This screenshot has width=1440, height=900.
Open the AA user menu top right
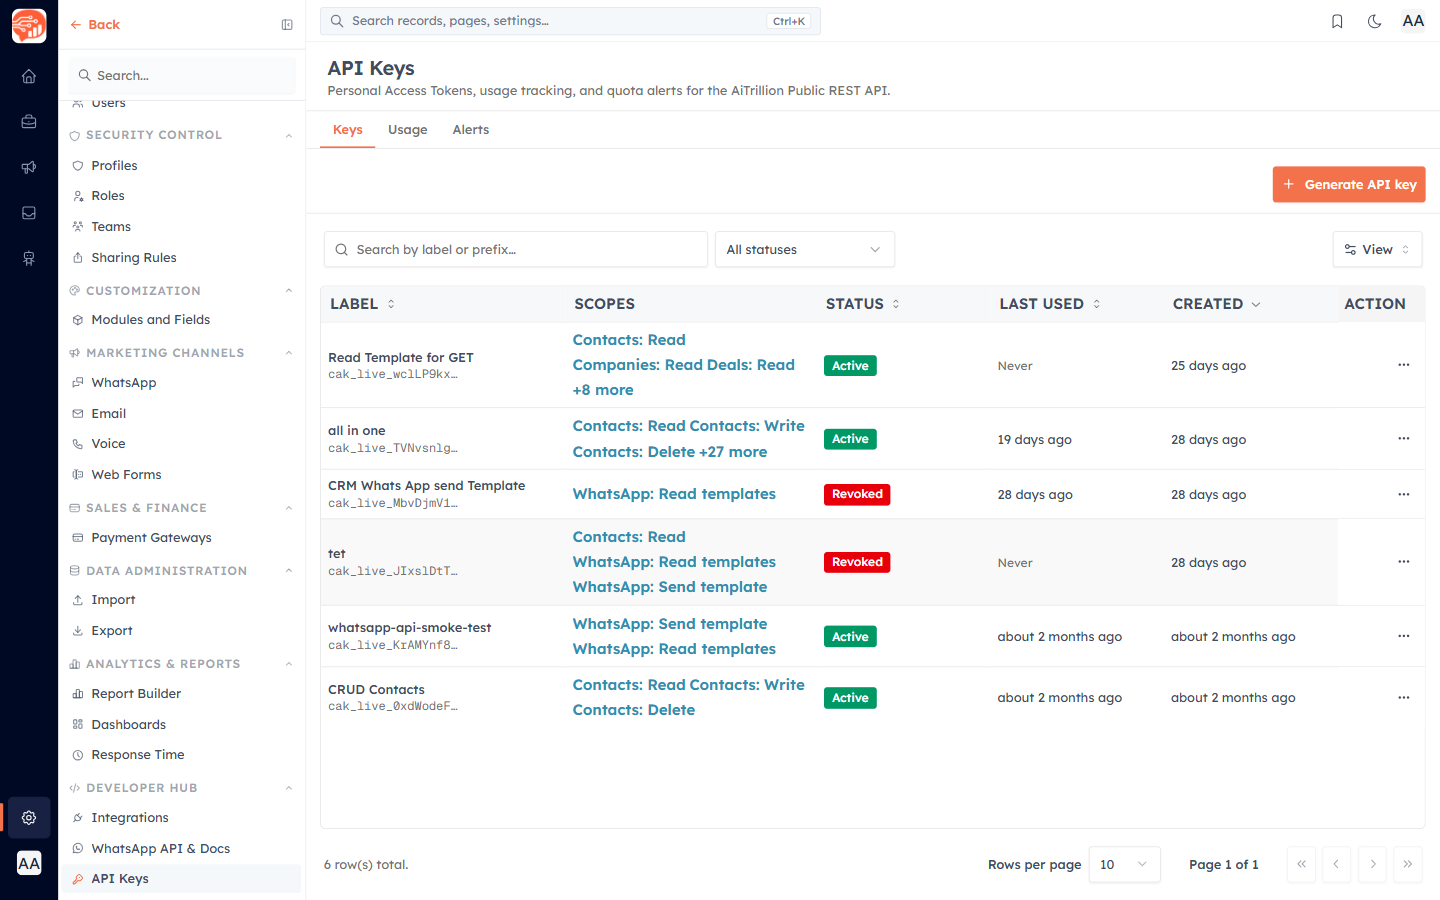pyautogui.click(x=1413, y=21)
